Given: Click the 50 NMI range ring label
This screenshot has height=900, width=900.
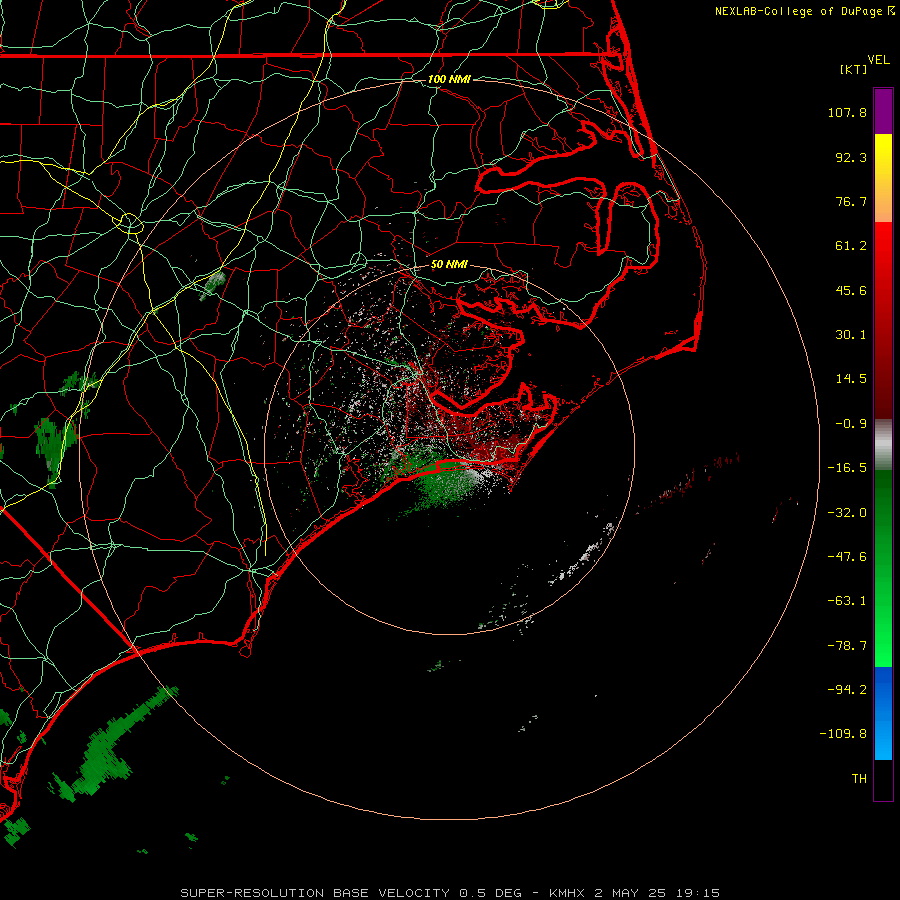Looking at the screenshot, I should point(449,265).
